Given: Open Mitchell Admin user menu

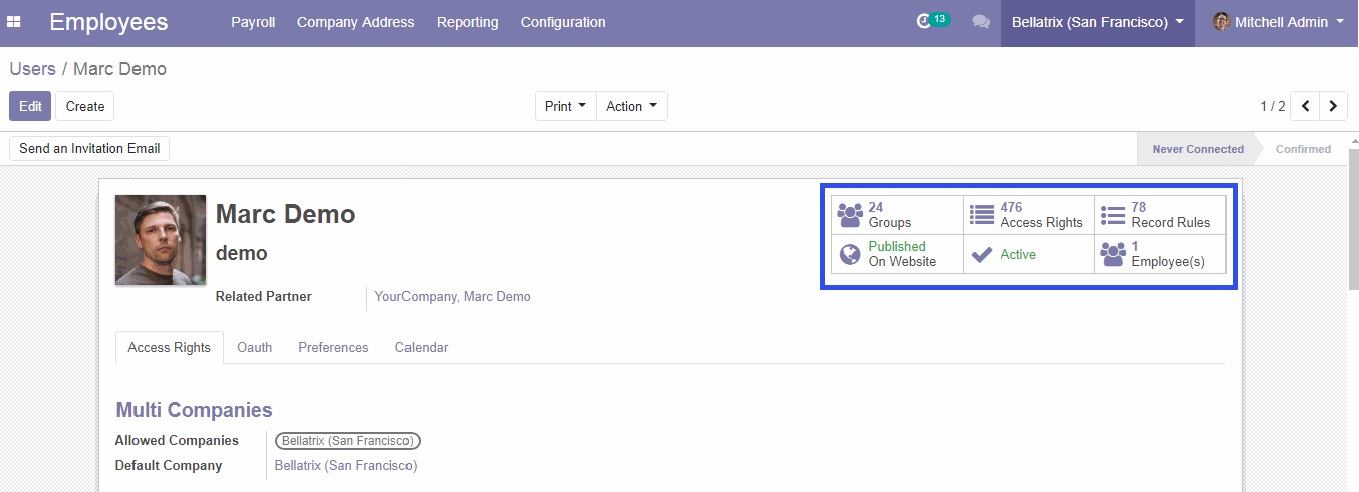Looking at the screenshot, I should point(1278,22).
